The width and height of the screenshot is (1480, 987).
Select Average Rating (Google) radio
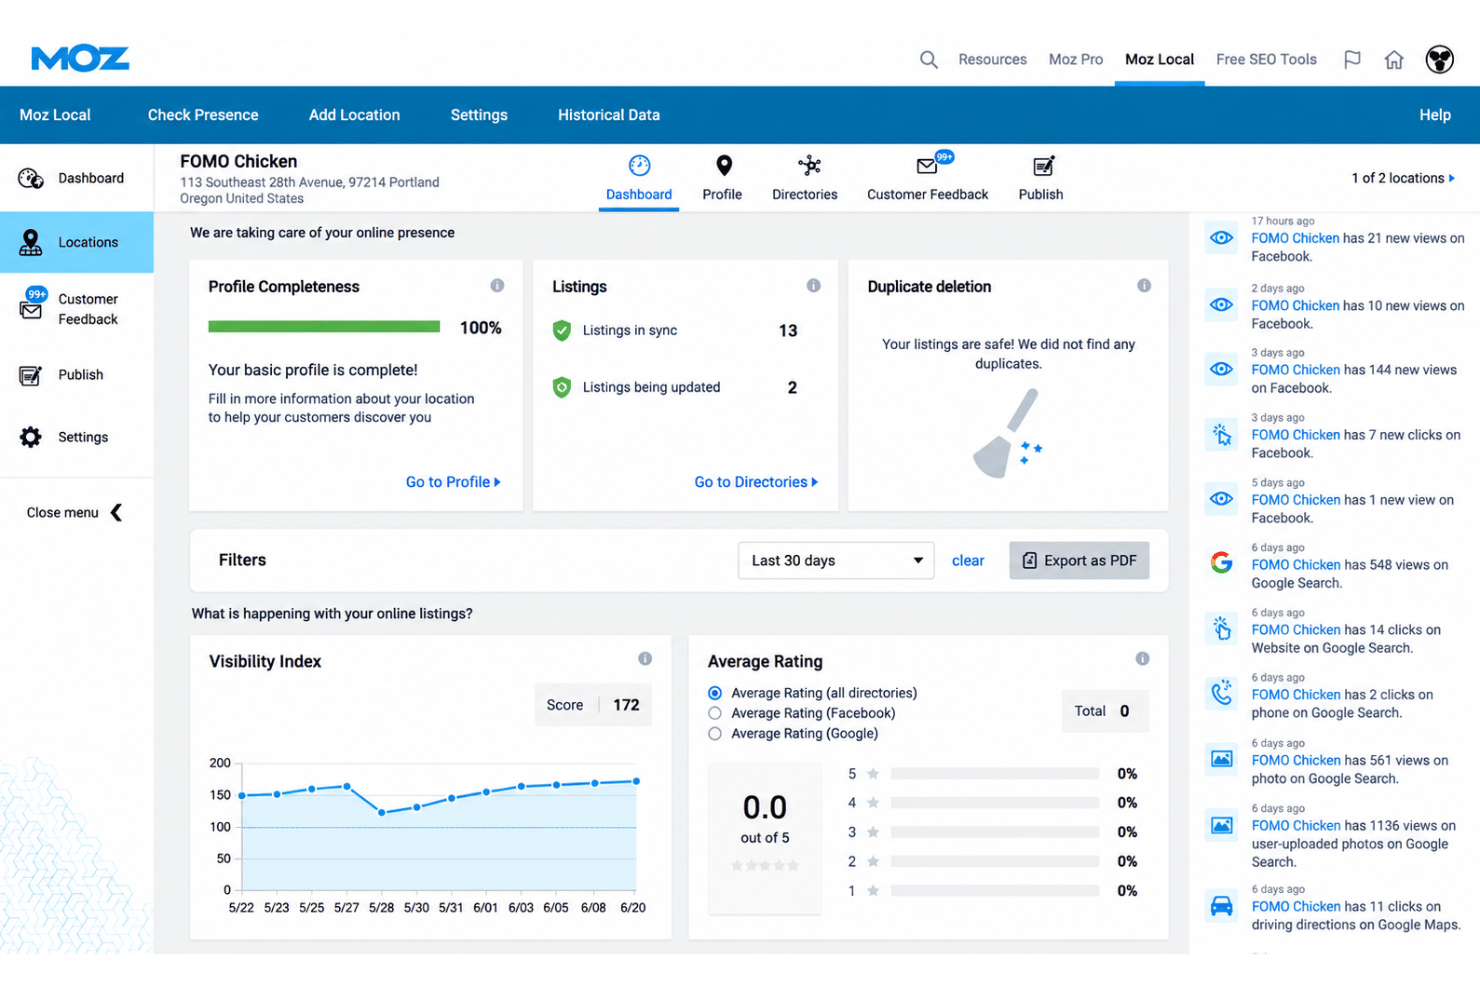coord(715,733)
